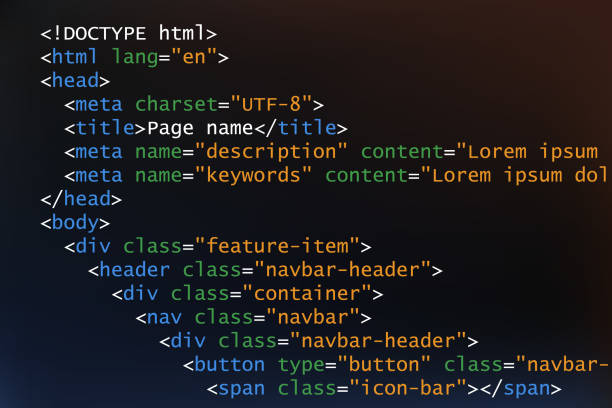Click the "navbar" class value on the nav line
Screen dimensions: 612x408
click(313, 317)
